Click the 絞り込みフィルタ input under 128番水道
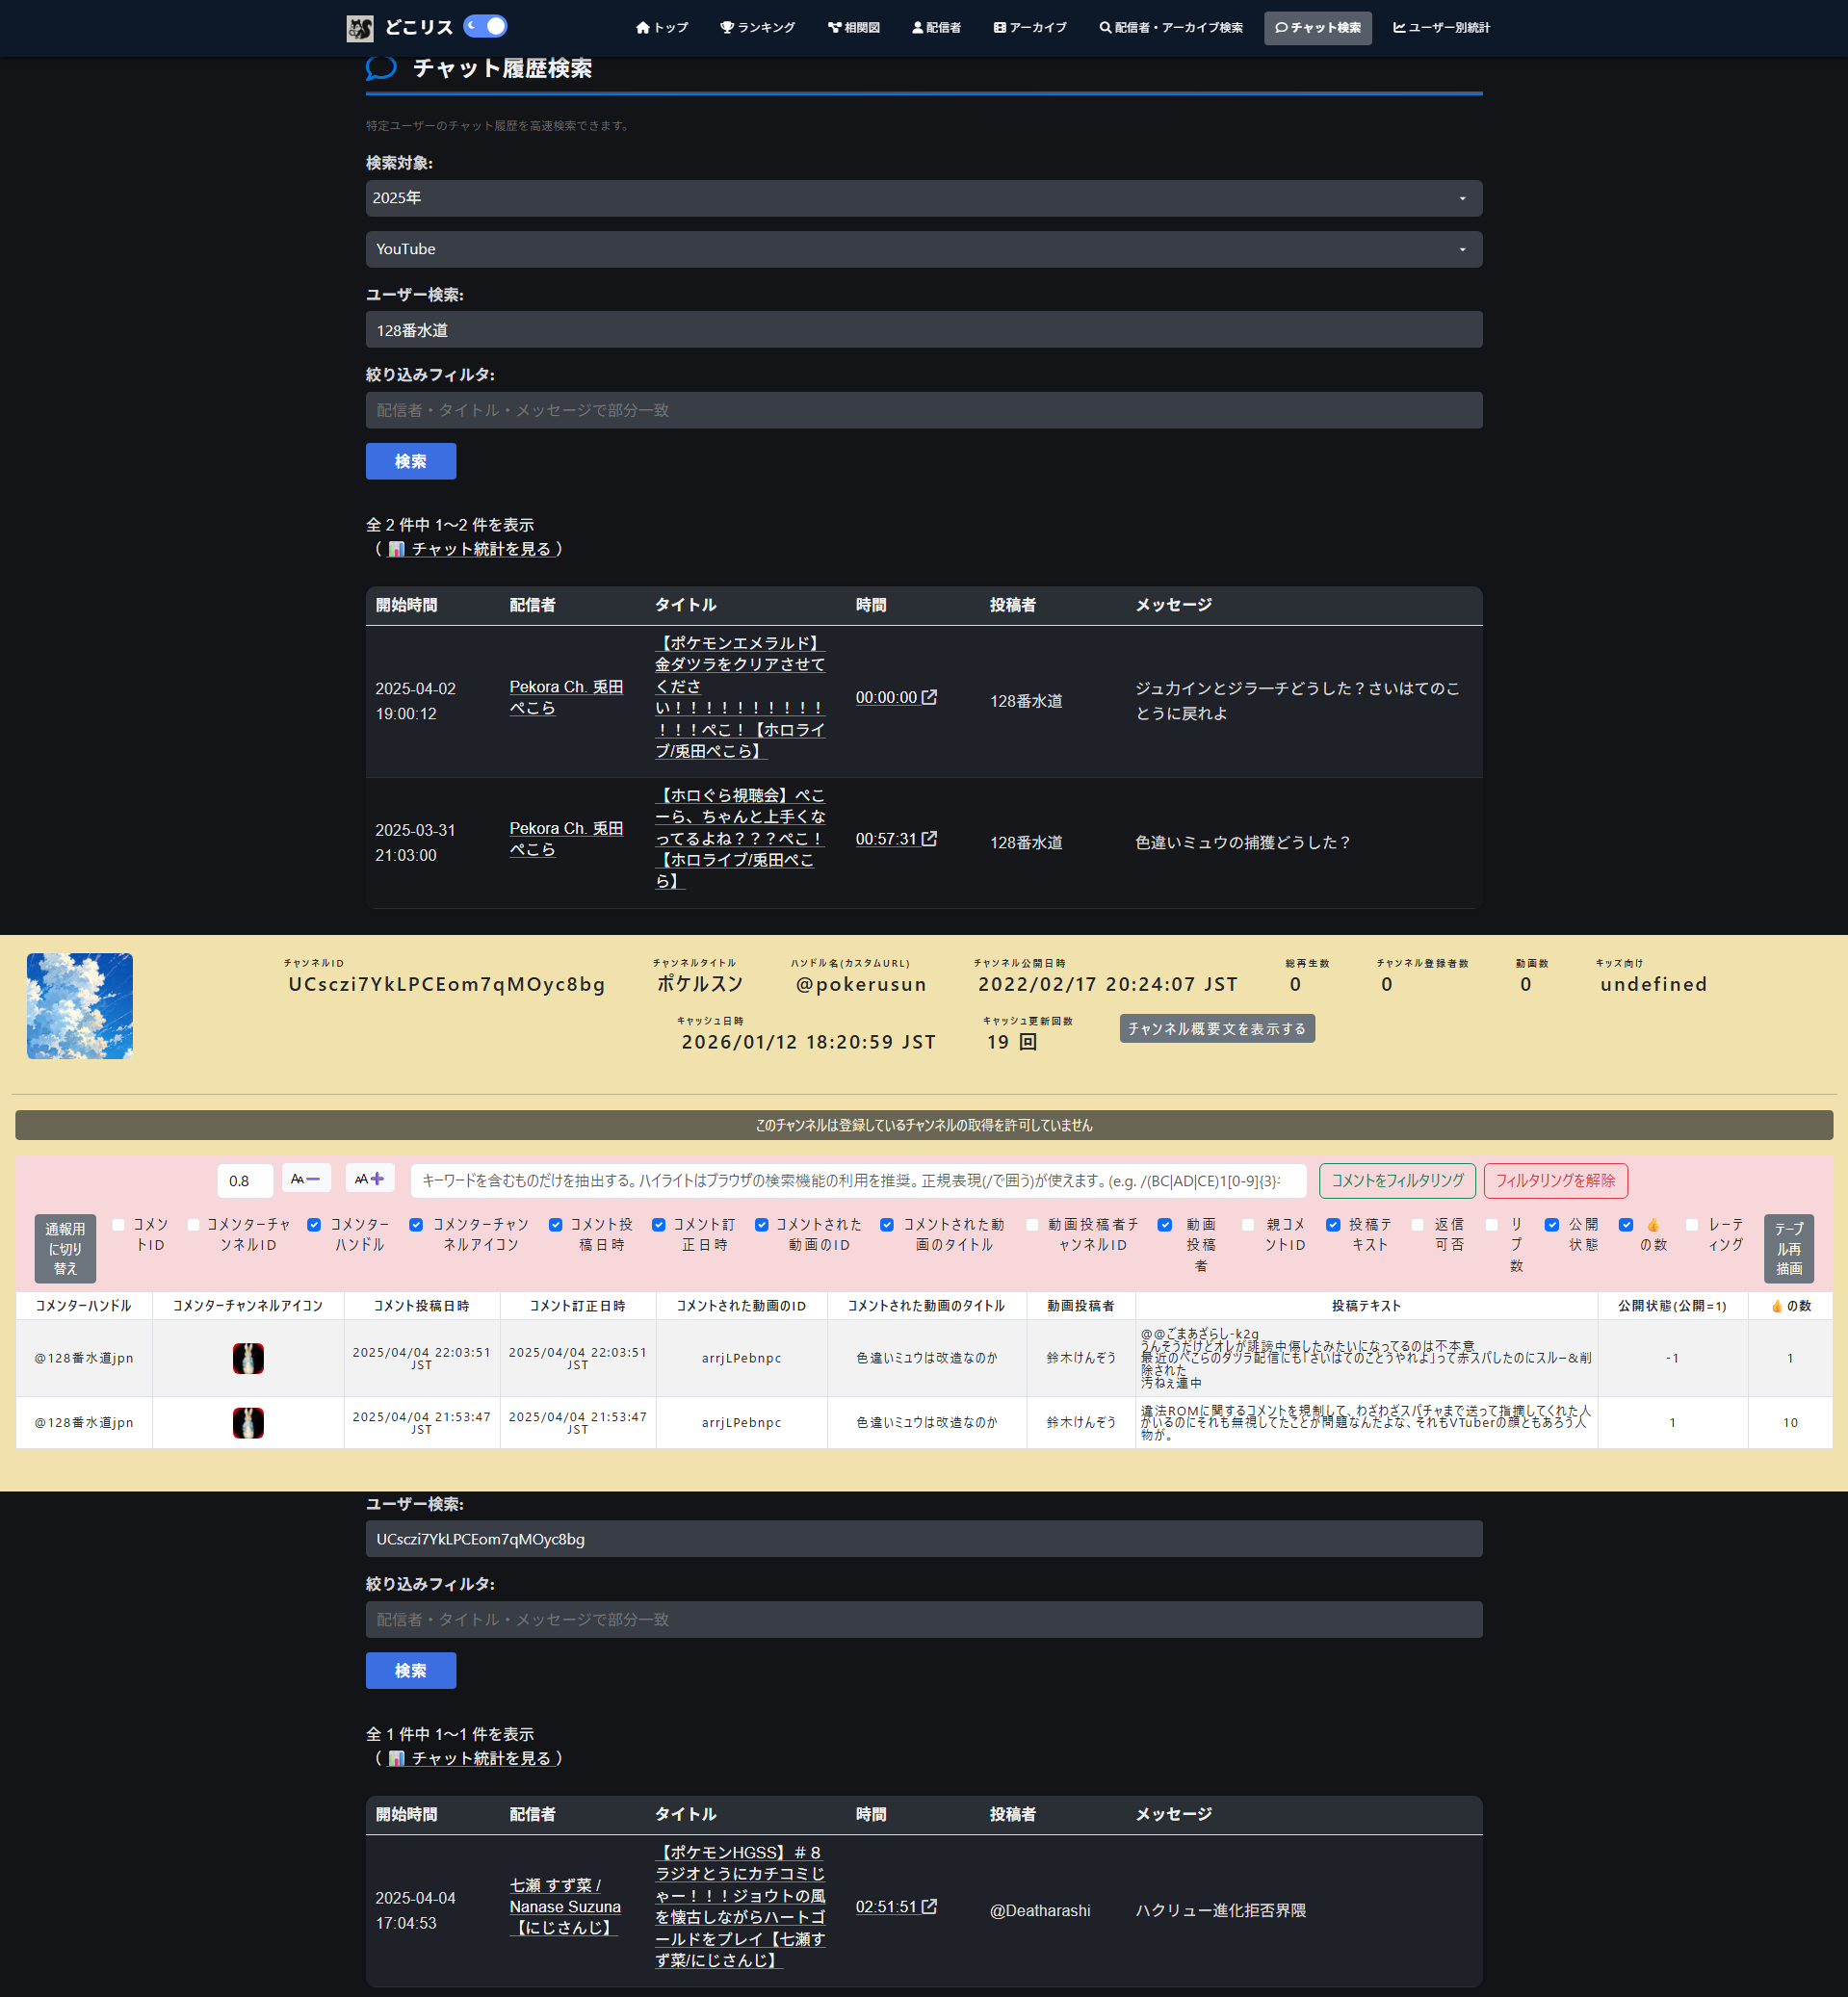The width and height of the screenshot is (1848, 1997). [923, 410]
